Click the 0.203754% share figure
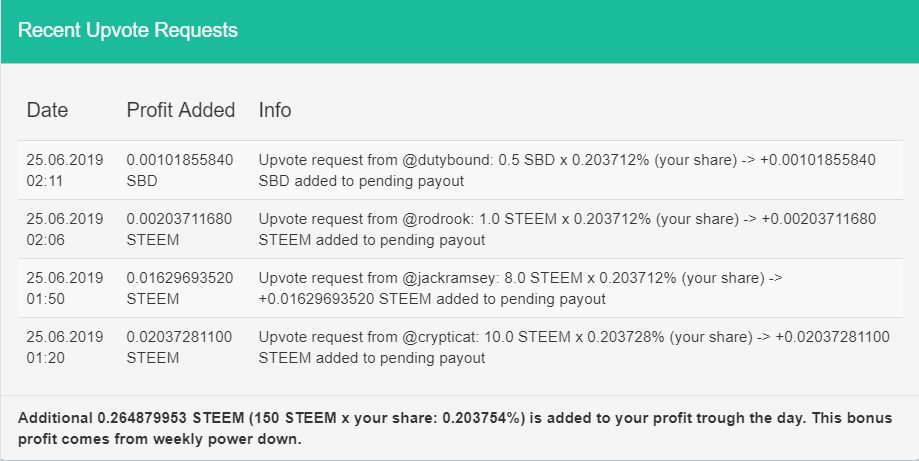This screenshot has width=919, height=461. (481, 418)
